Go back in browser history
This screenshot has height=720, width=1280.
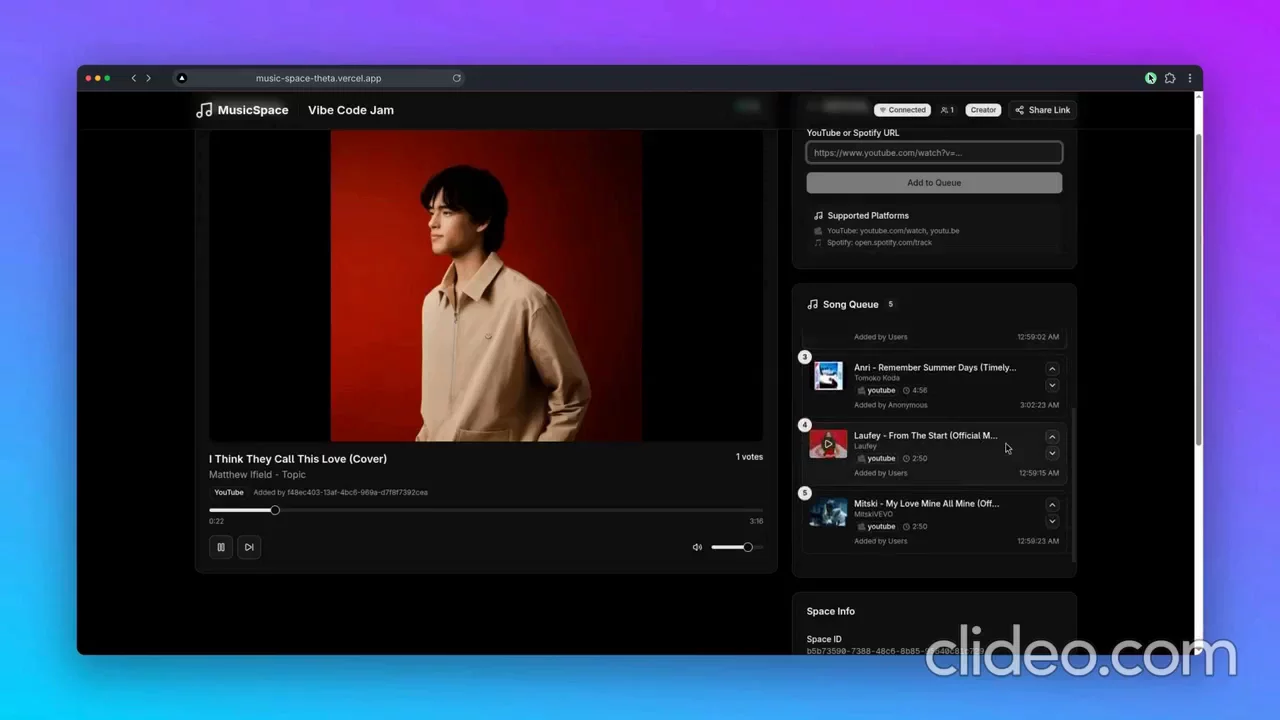pyautogui.click(x=134, y=78)
